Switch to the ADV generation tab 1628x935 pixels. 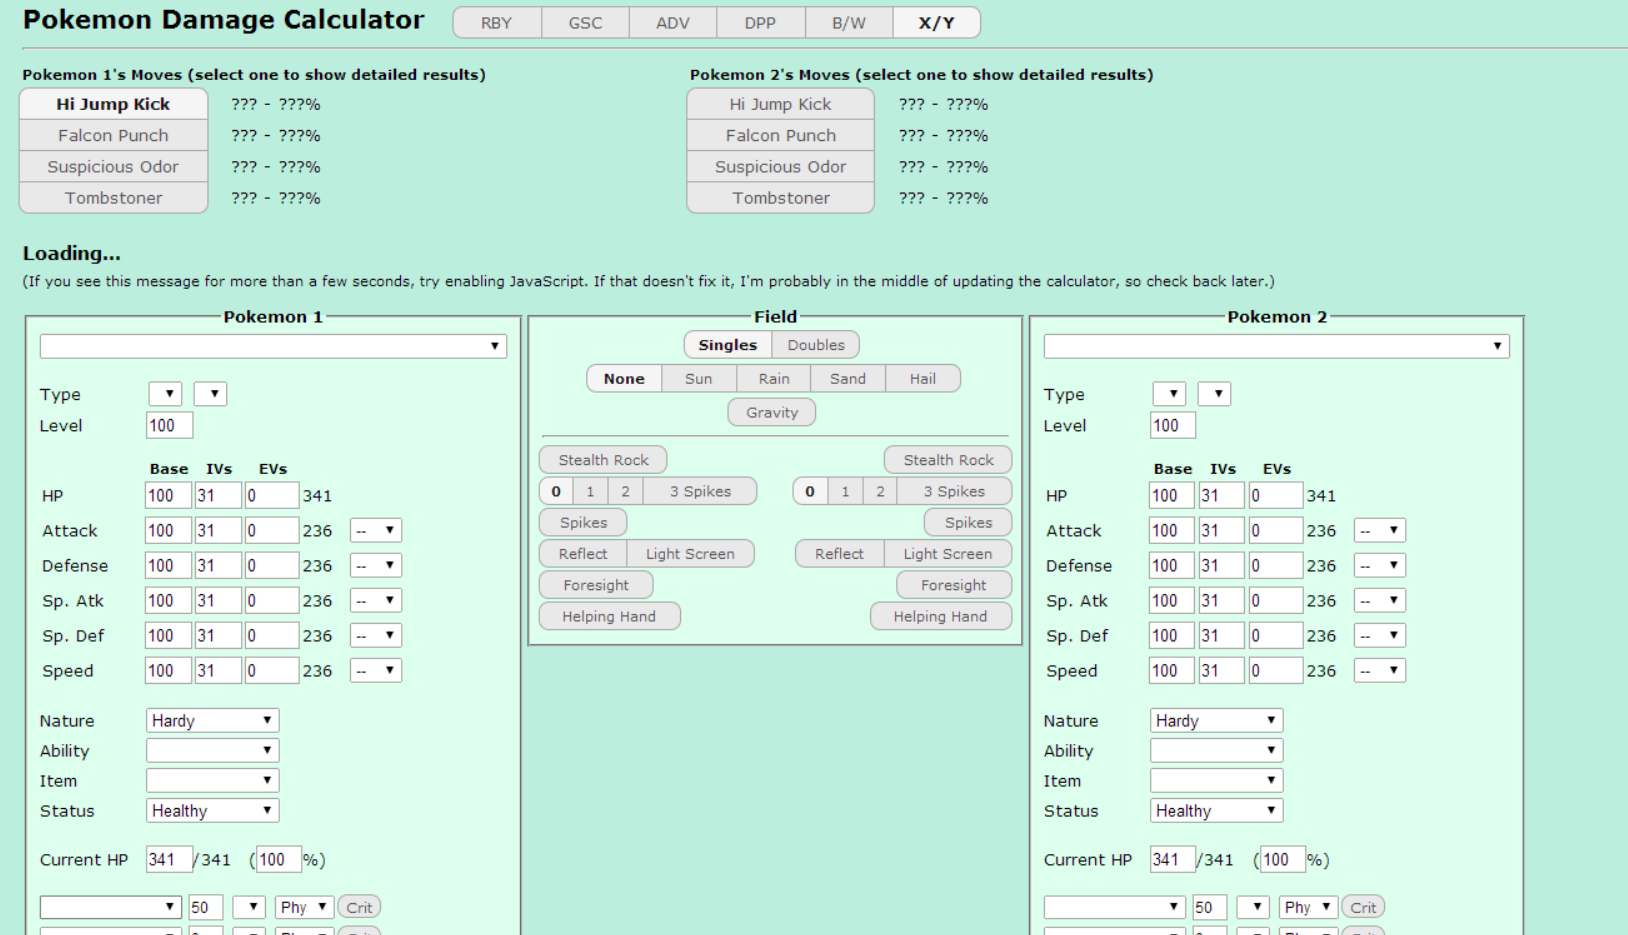[673, 23]
